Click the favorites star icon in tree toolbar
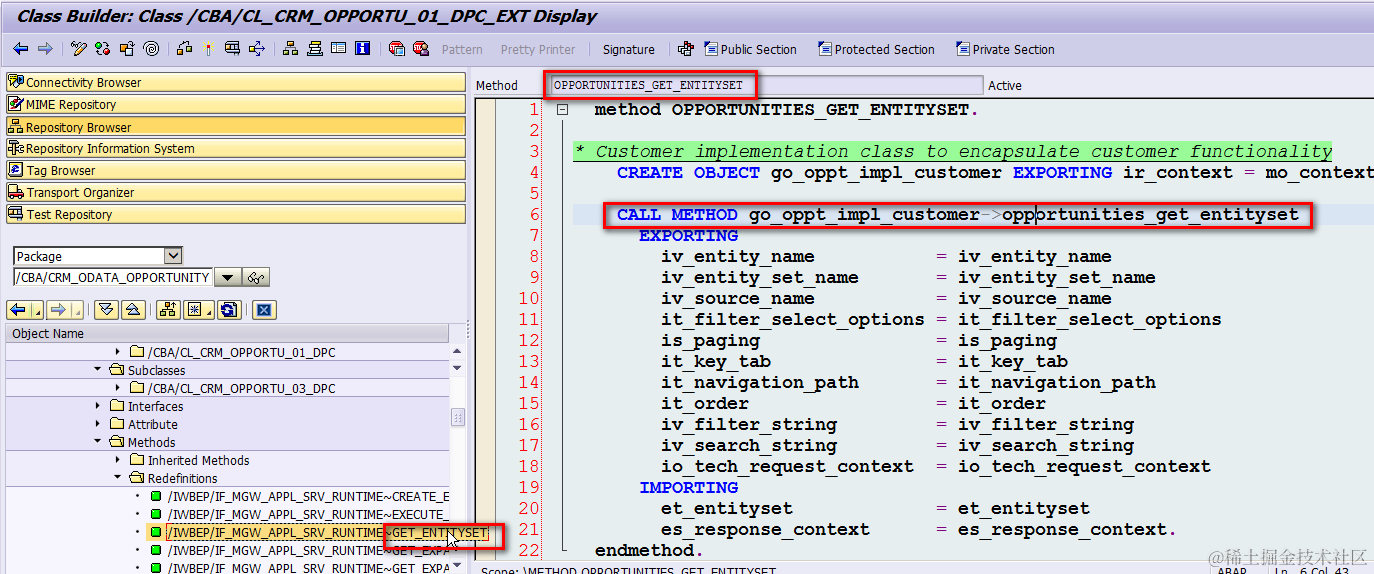The image size is (1374, 574). [x=198, y=309]
